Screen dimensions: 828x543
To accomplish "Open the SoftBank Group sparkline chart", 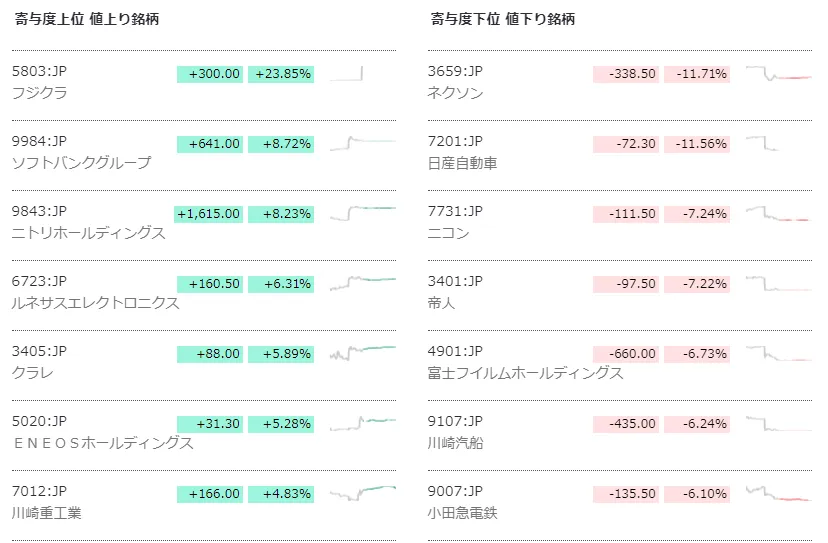I will pos(362,144).
